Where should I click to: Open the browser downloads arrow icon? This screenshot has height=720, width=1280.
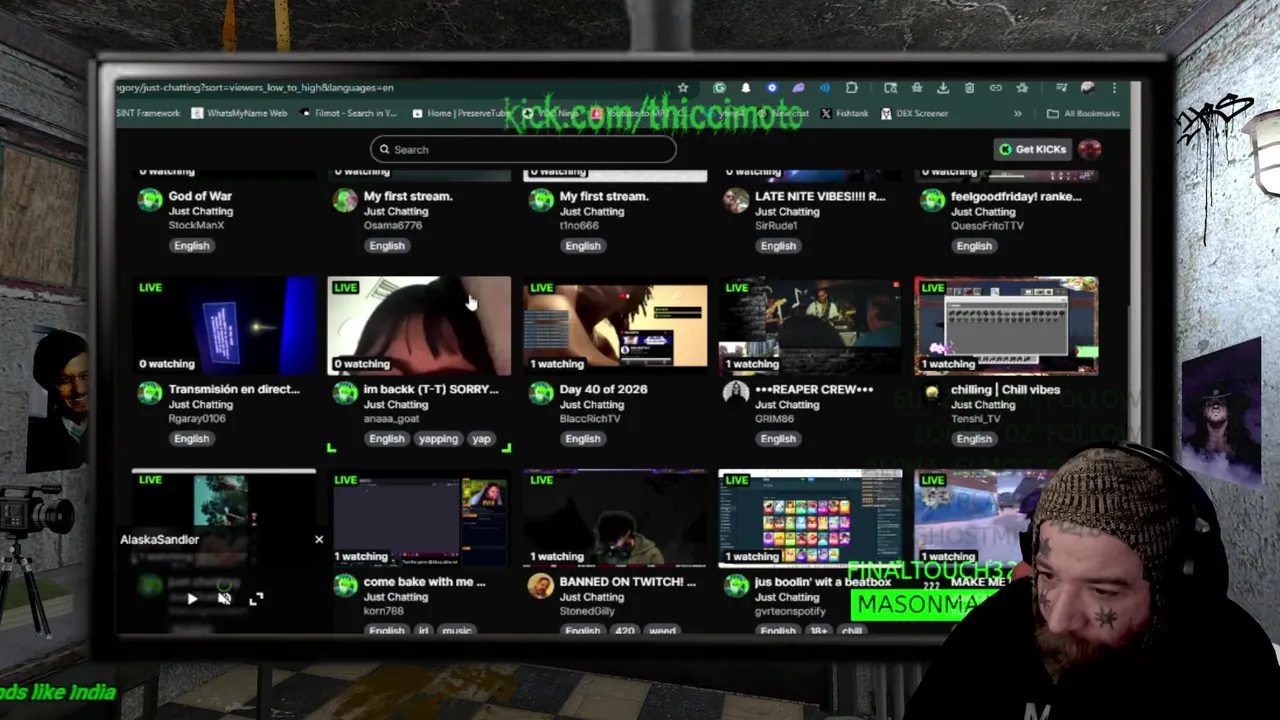point(943,88)
